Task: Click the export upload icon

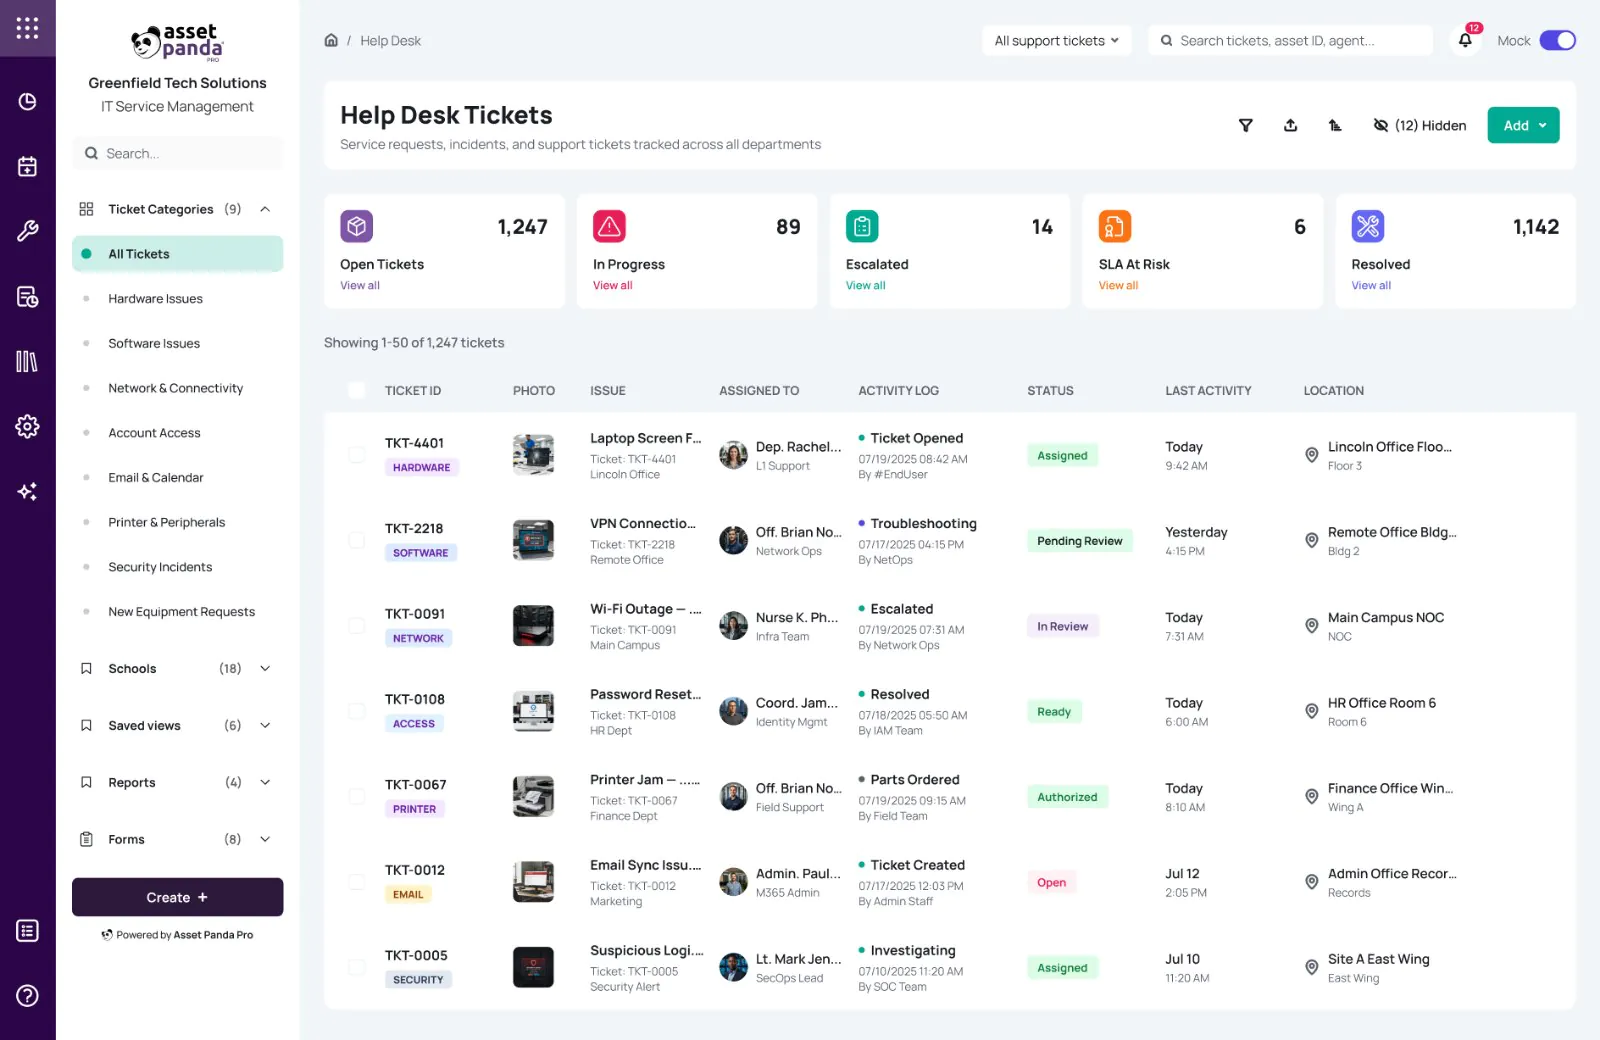Action: click(1290, 125)
